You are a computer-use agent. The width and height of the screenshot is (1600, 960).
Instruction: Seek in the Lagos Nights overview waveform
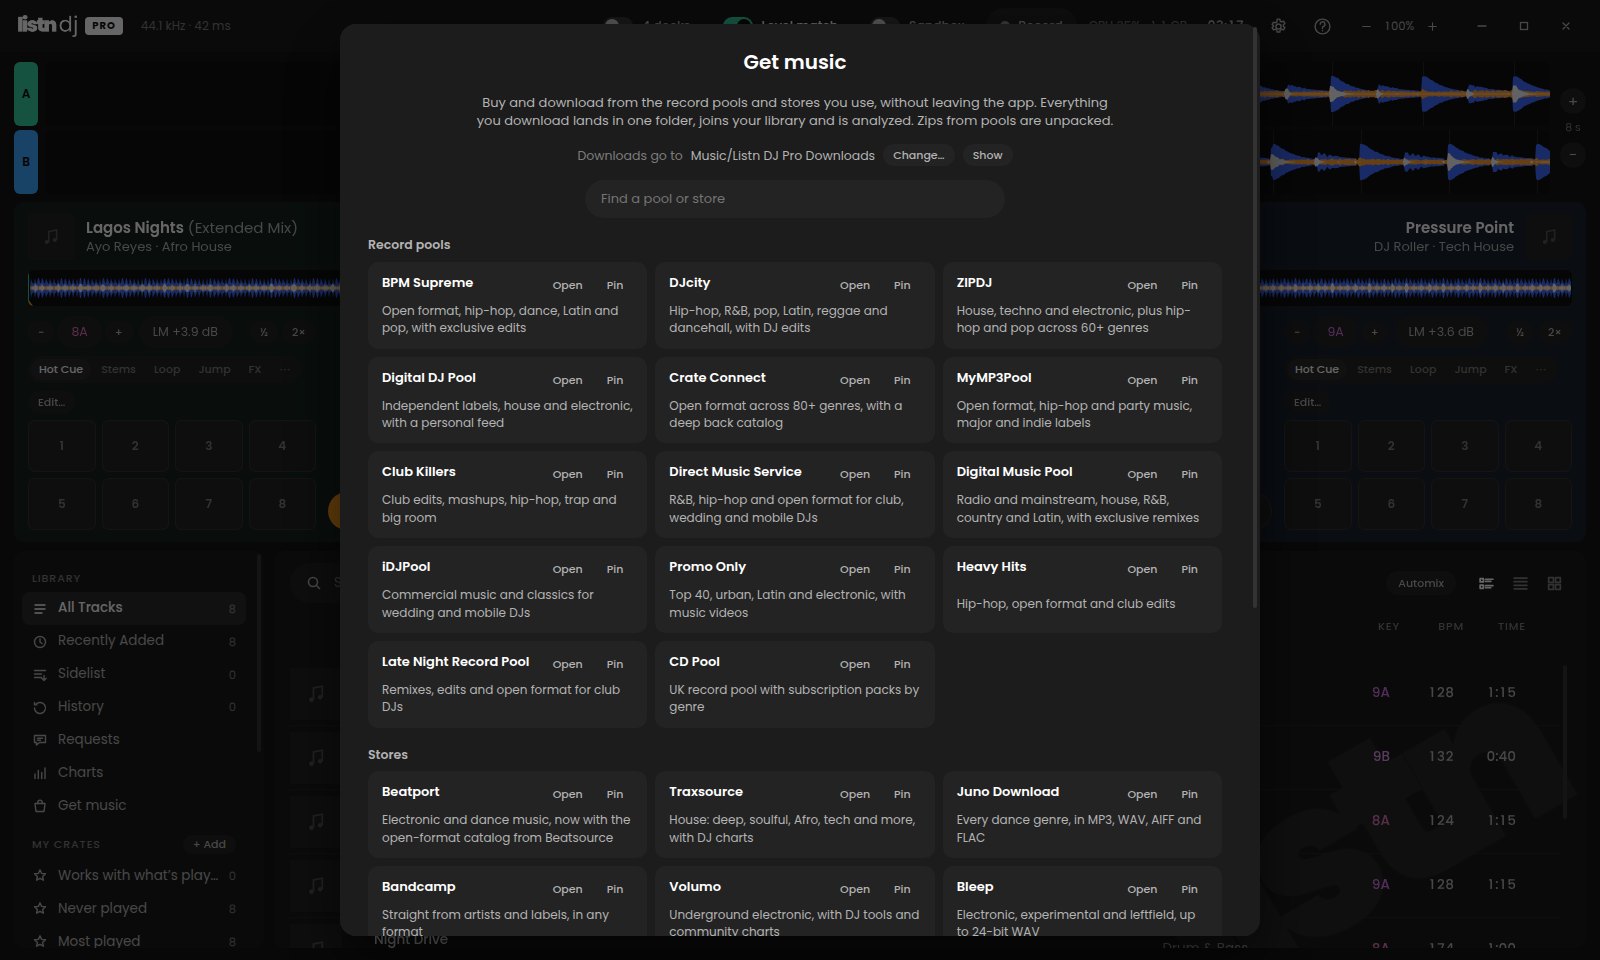coord(184,289)
